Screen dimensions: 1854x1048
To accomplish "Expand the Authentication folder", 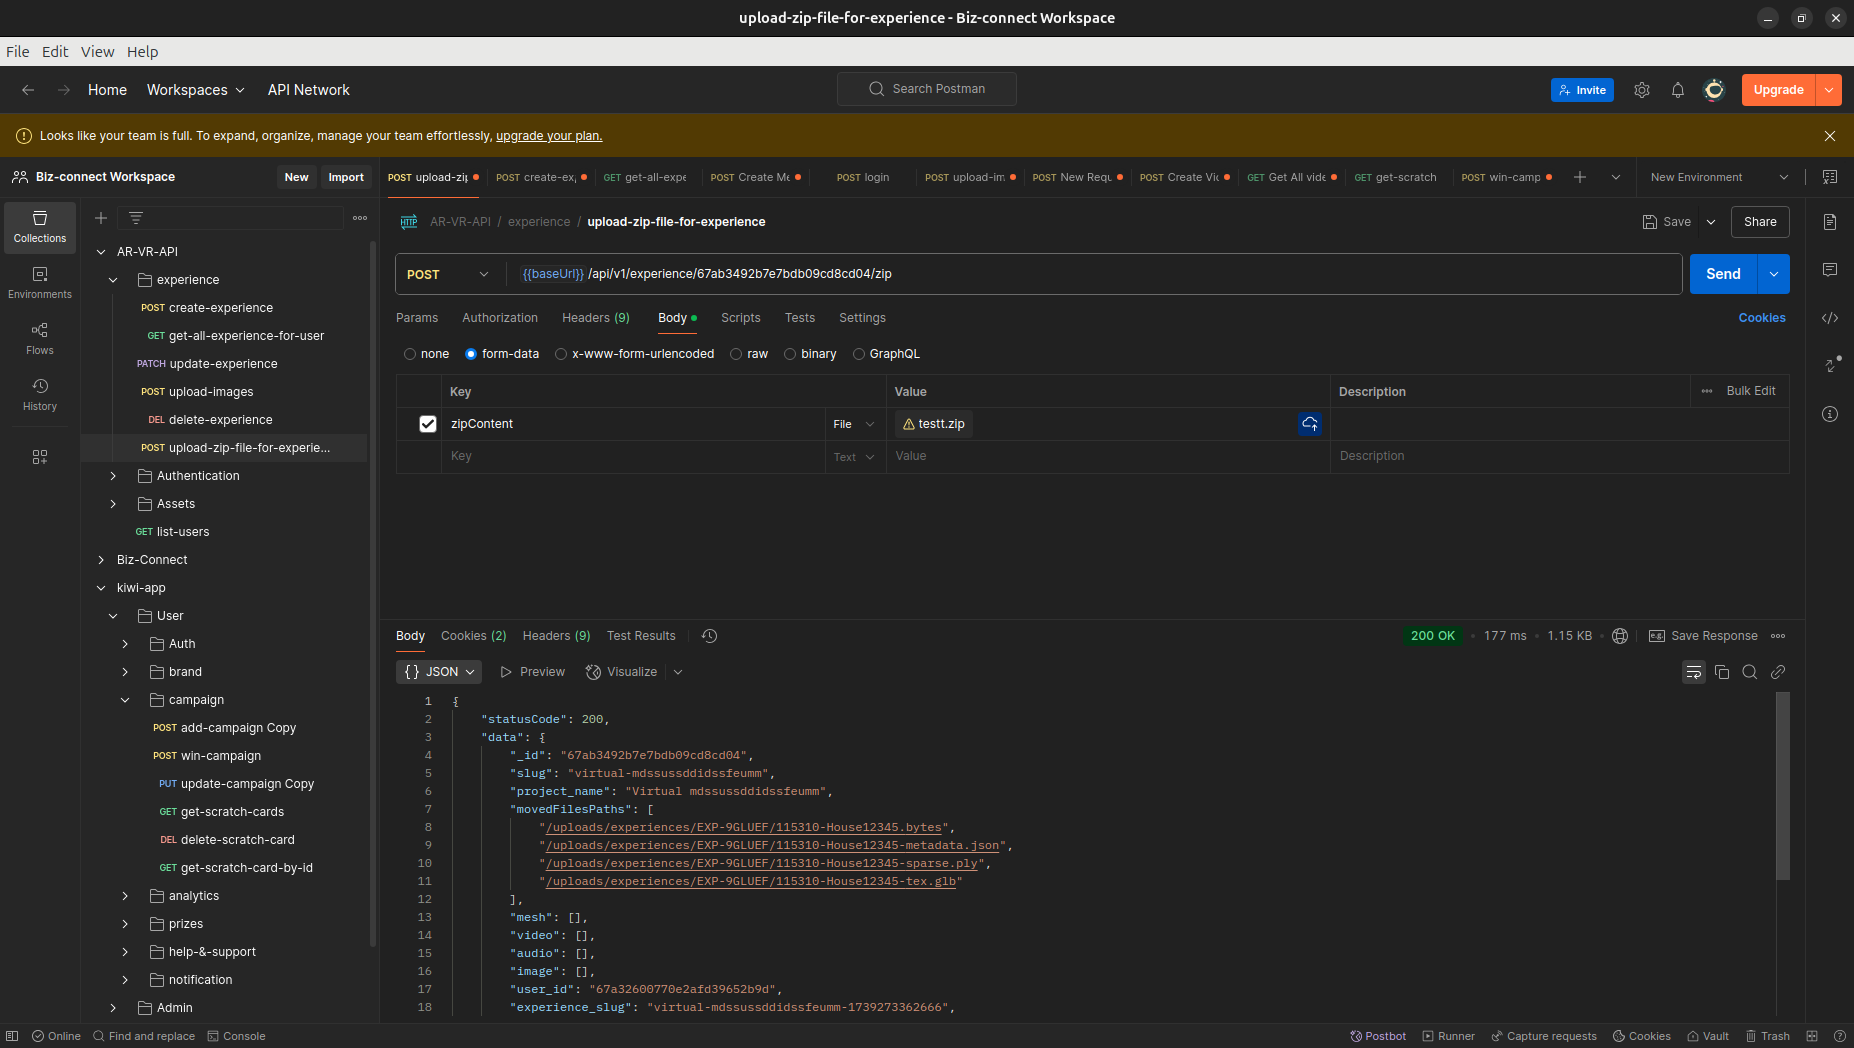I will click(x=113, y=476).
